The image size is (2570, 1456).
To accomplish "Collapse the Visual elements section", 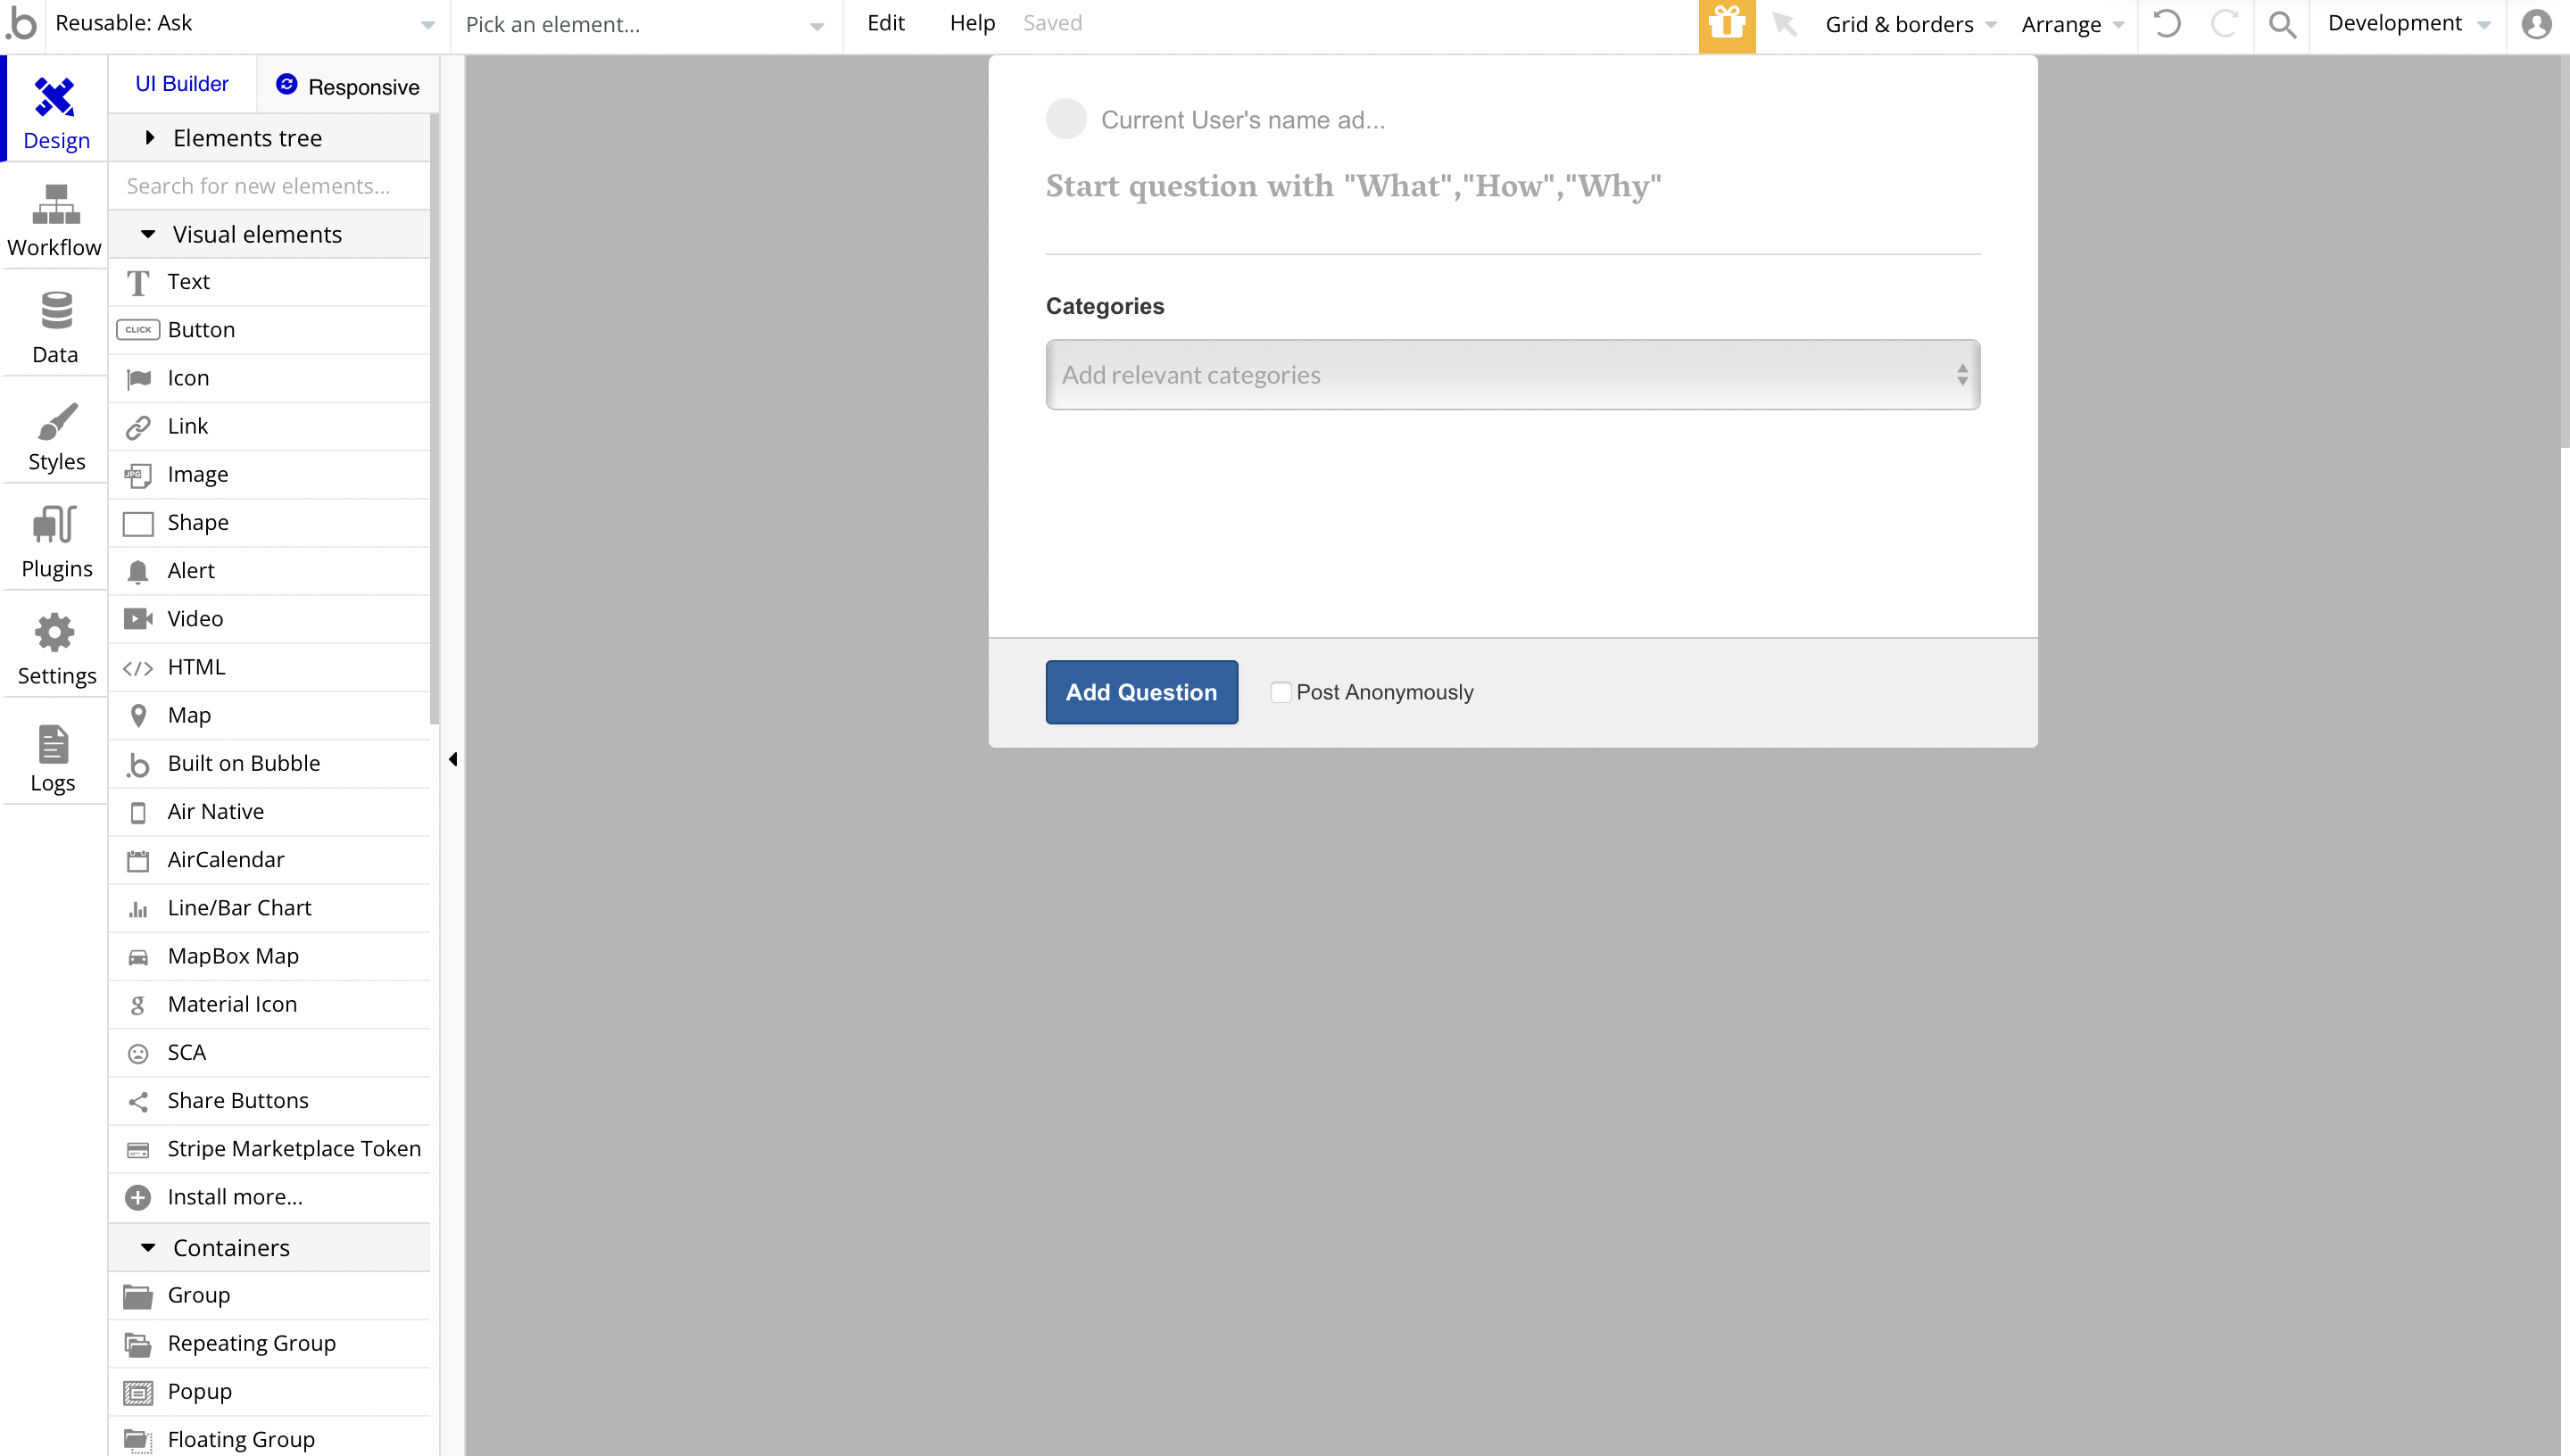I will coord(257,234).
